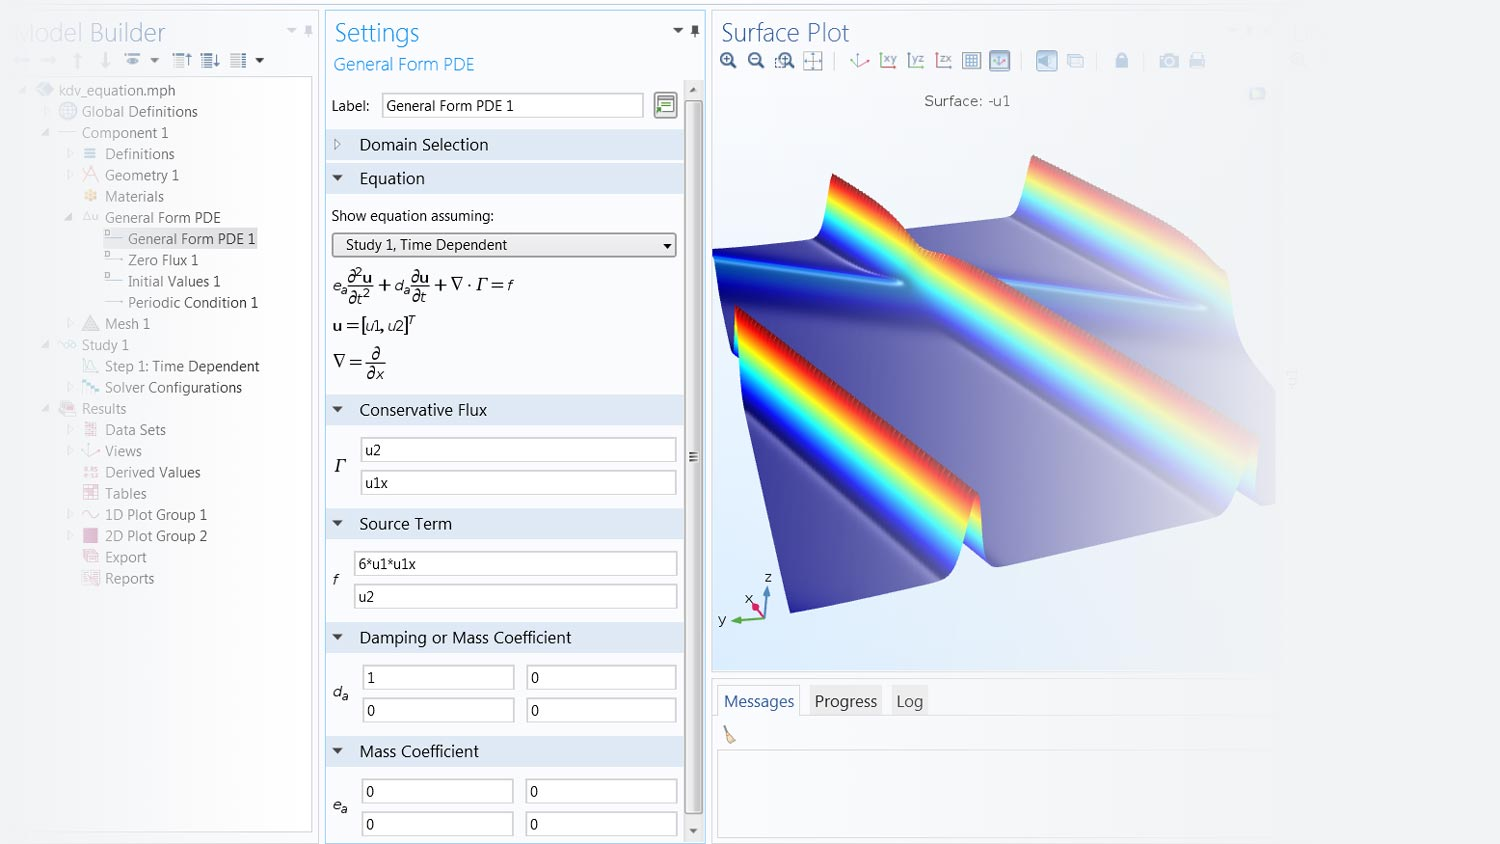Screen dimensions: 1500x844
Task: Open the label properties icon beside Label field
Action: pos(665,105)
